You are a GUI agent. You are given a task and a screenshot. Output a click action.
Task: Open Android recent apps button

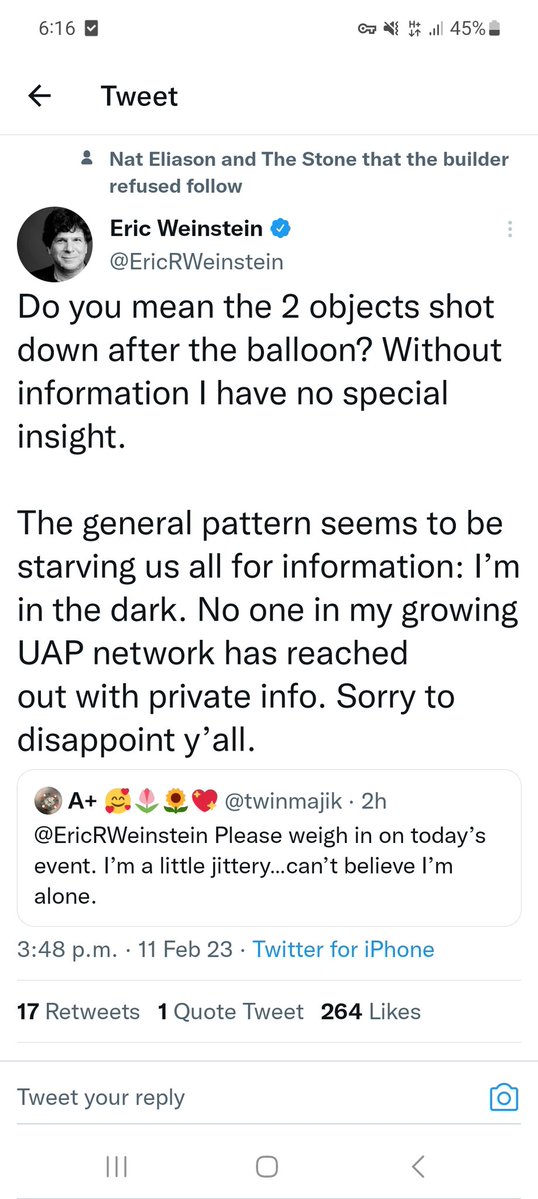tap(115, 1165)
